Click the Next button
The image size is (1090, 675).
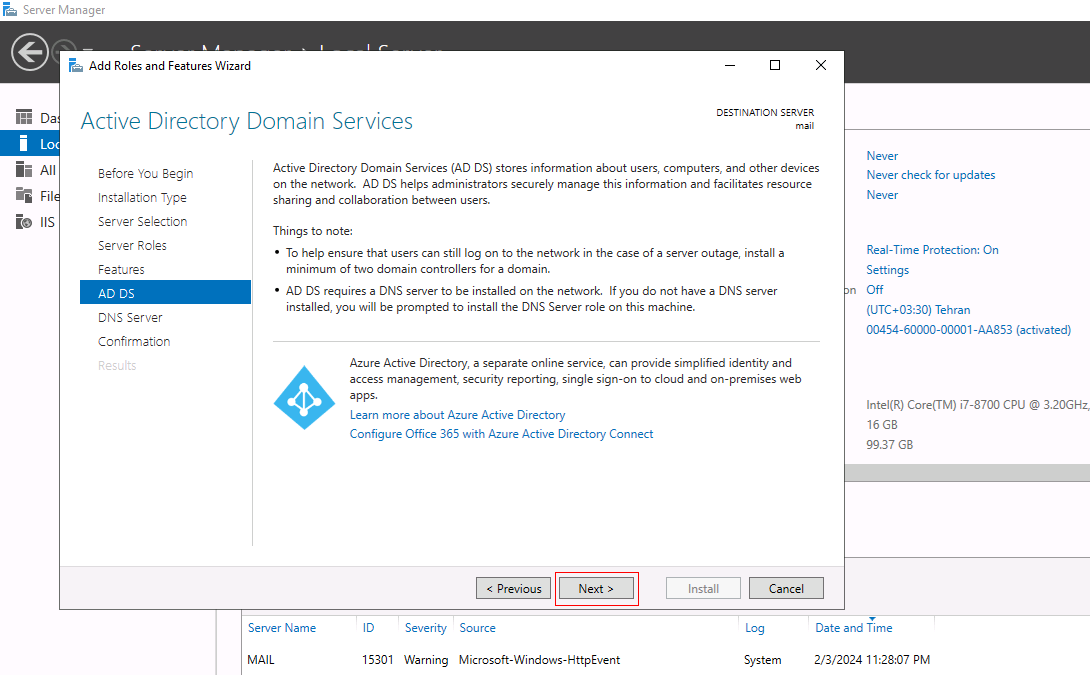[596, 589]
